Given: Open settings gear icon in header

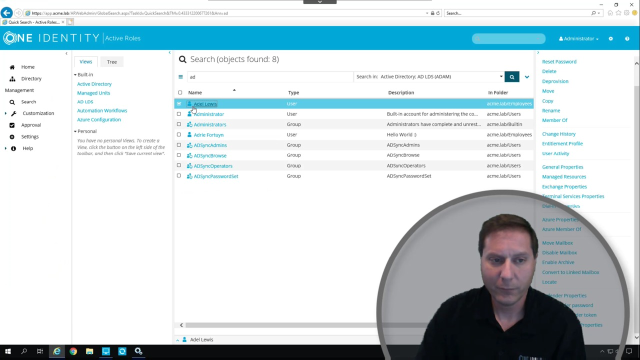Looking at the screenshot, I should [x=611, y=39].
